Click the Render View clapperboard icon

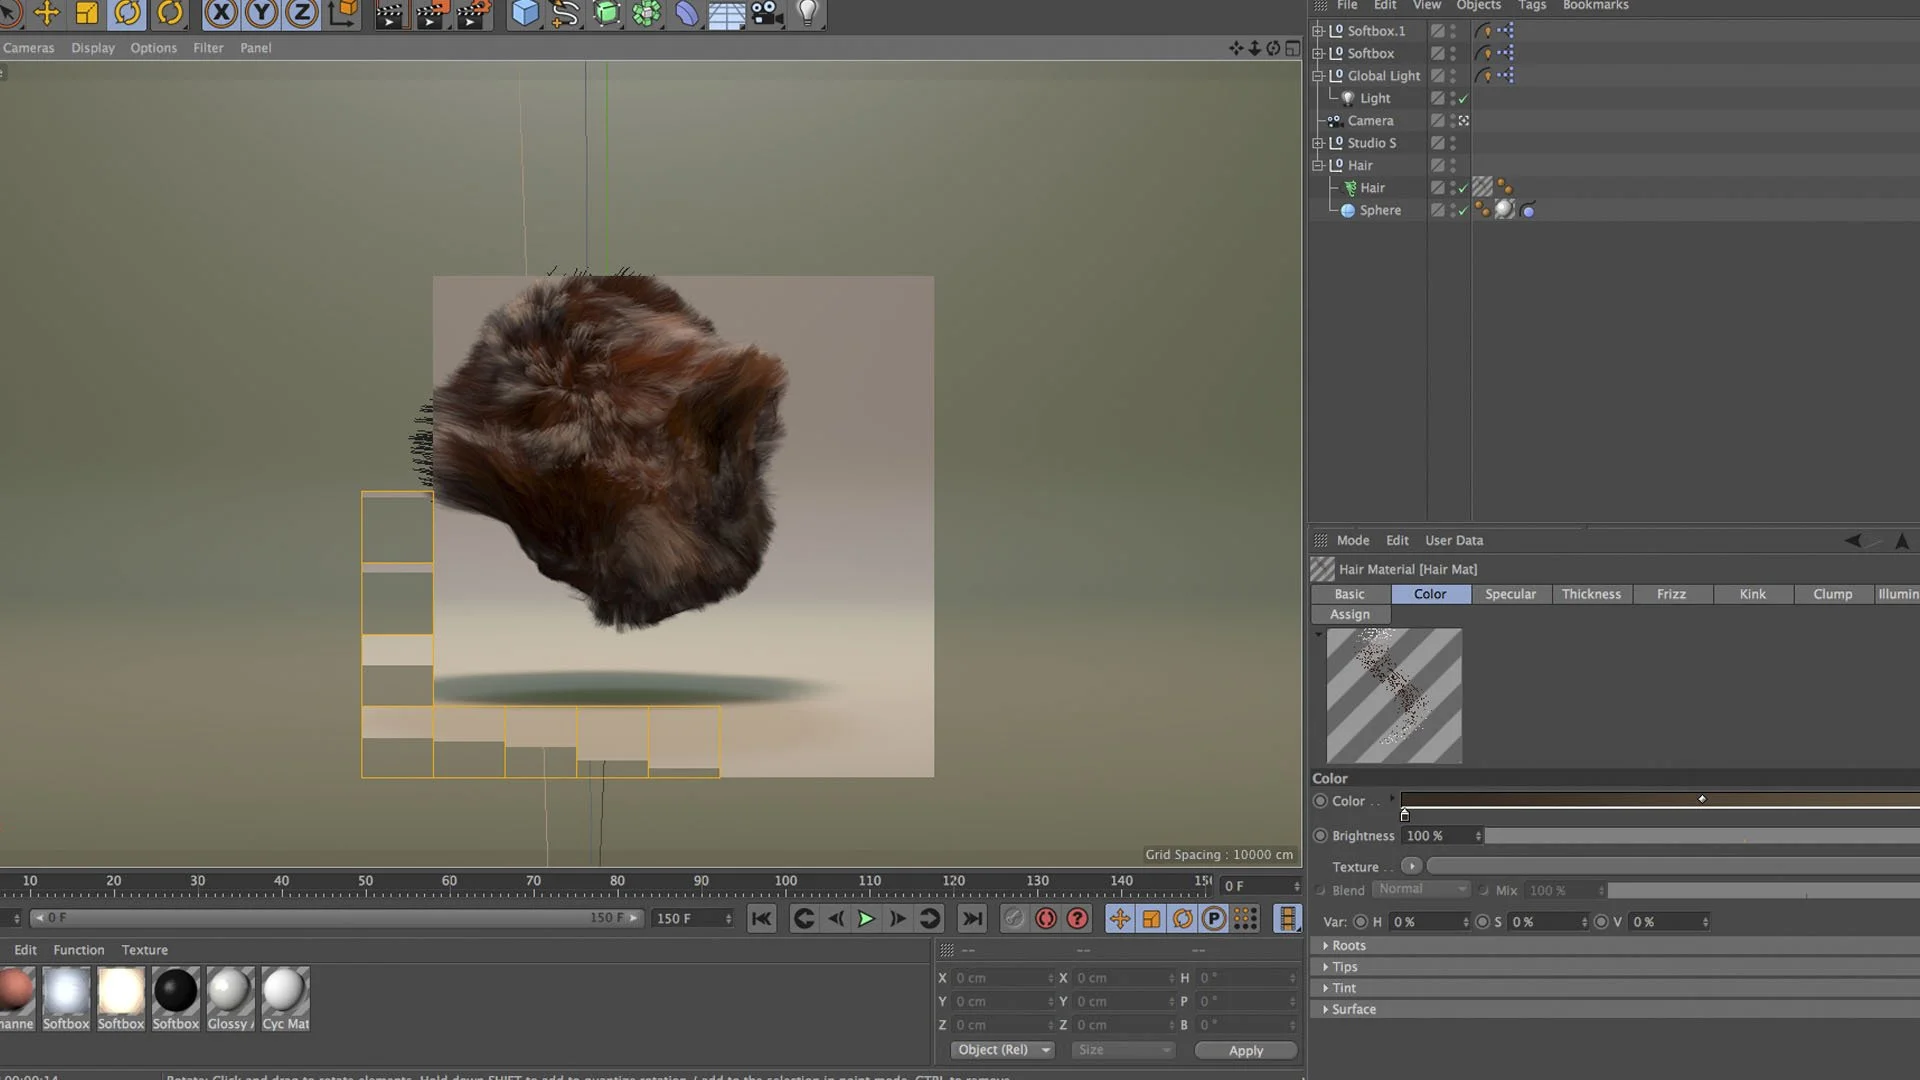click(389, 14)
